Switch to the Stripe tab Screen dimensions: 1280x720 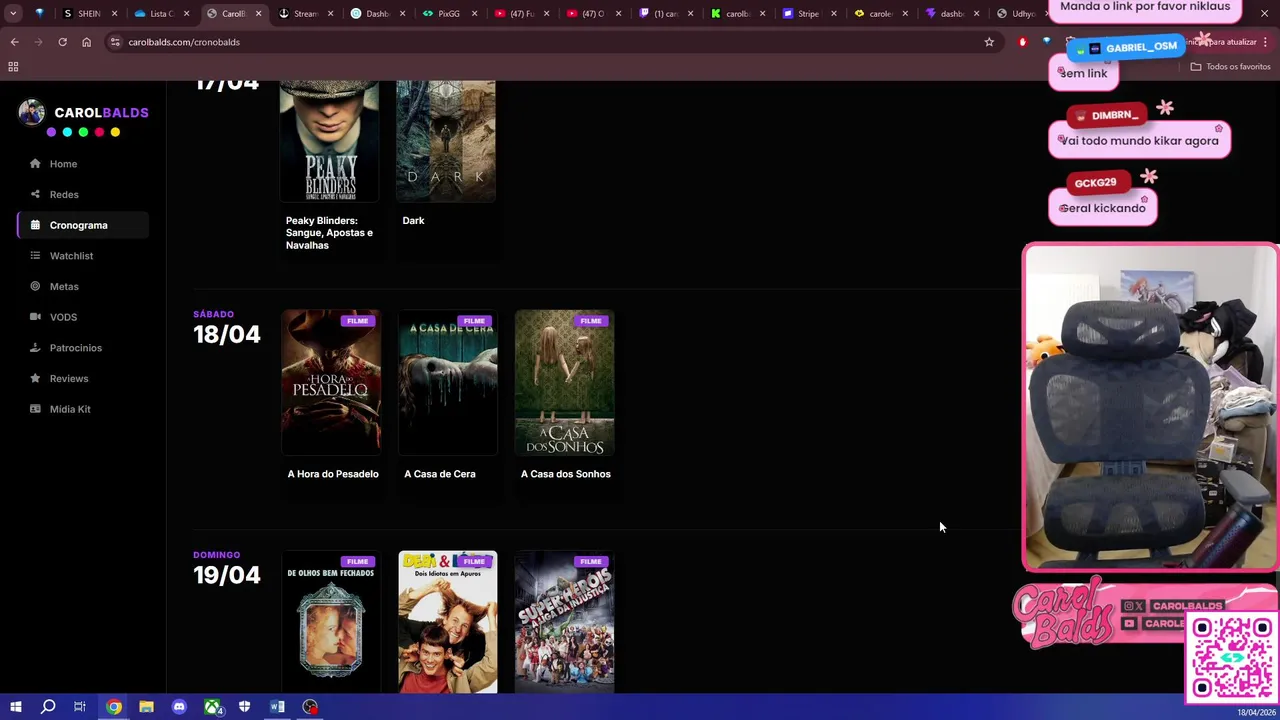[808, 14]
